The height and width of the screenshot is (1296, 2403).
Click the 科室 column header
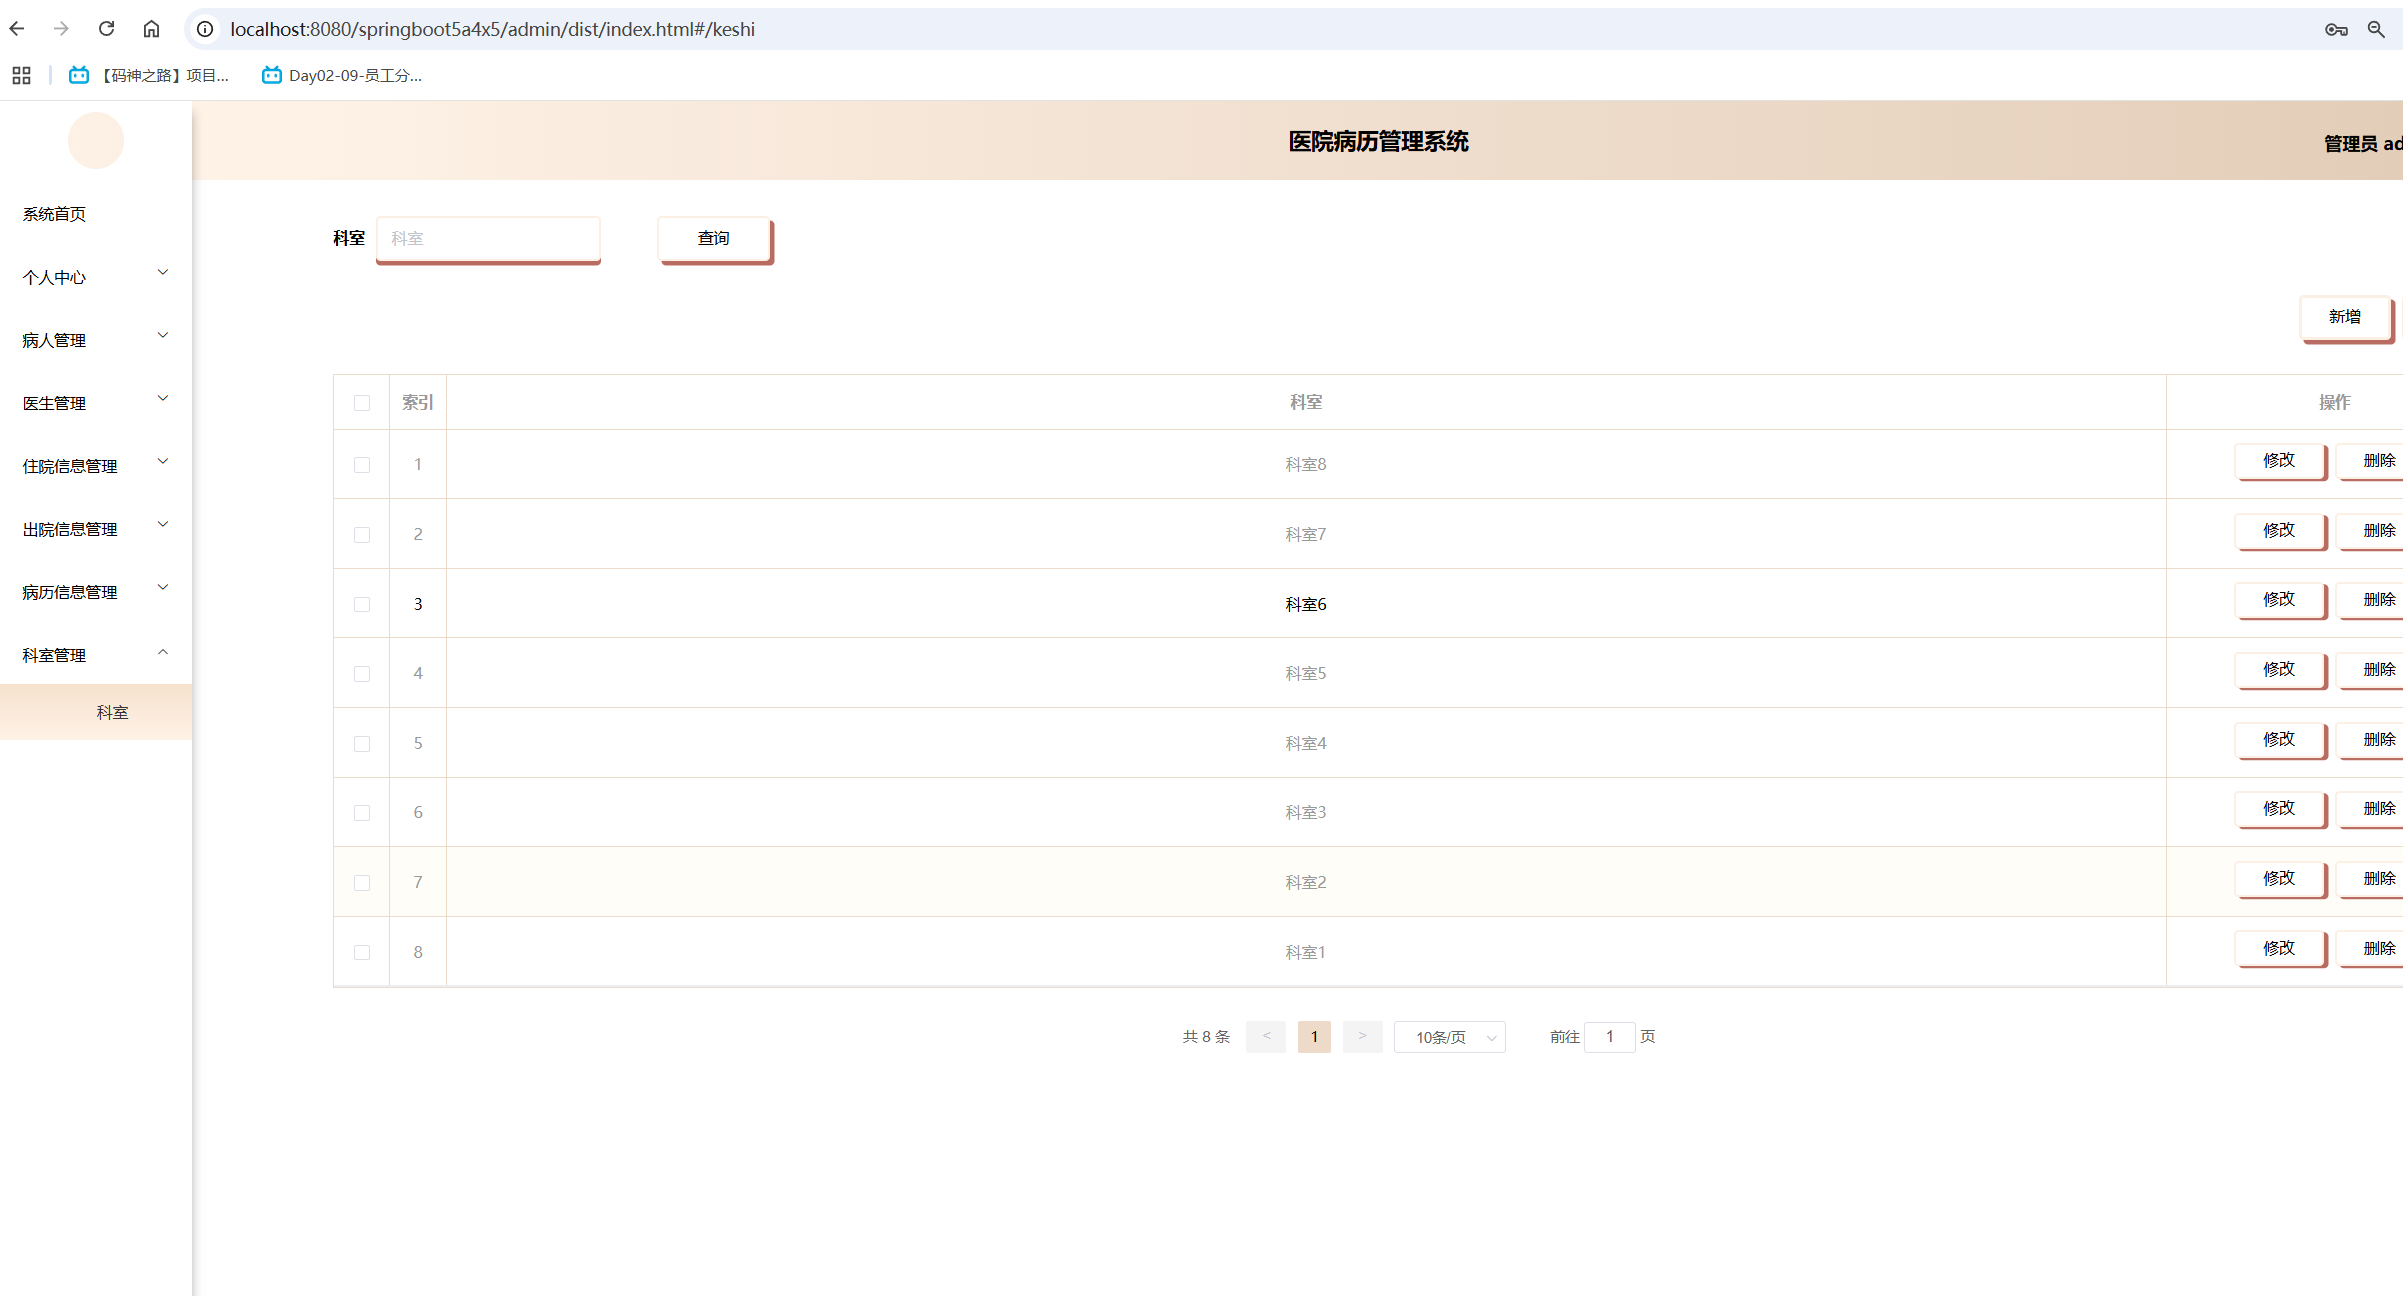(1306, 402)
